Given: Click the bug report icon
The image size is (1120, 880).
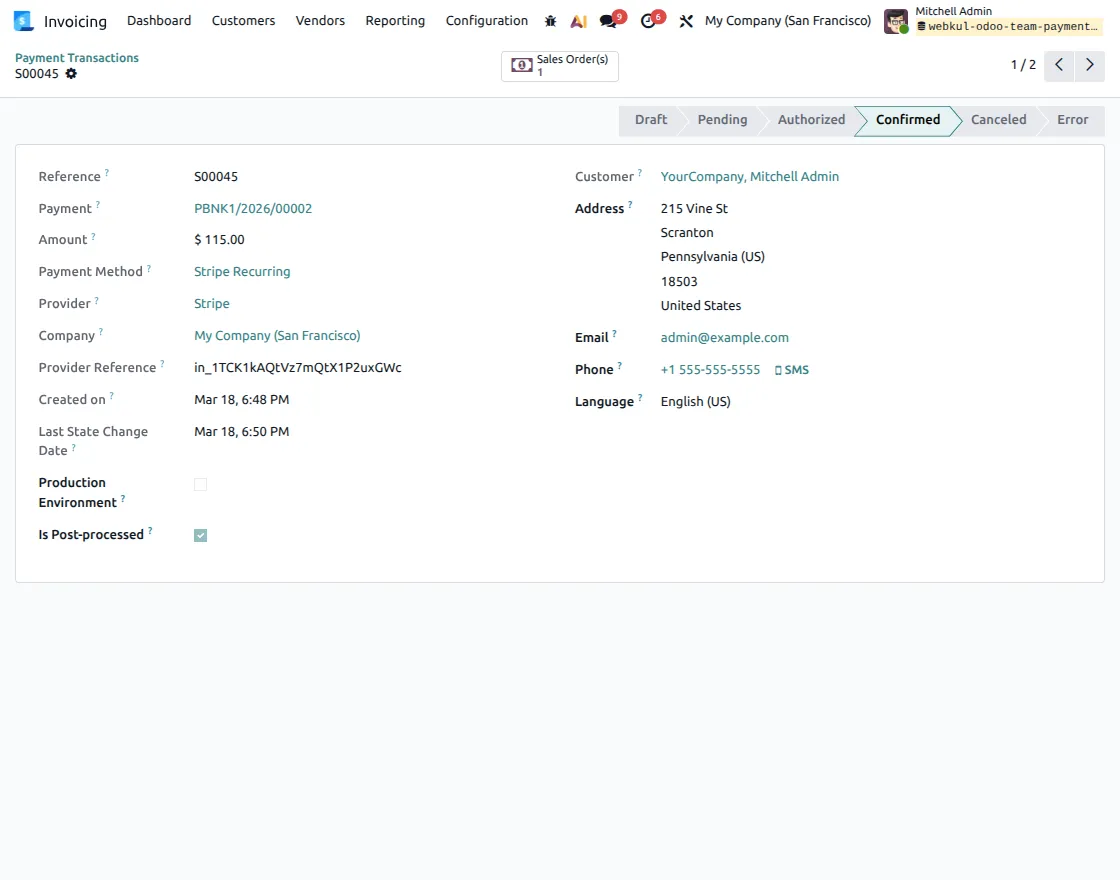Looking at the screenshot, I should [549, 20].
